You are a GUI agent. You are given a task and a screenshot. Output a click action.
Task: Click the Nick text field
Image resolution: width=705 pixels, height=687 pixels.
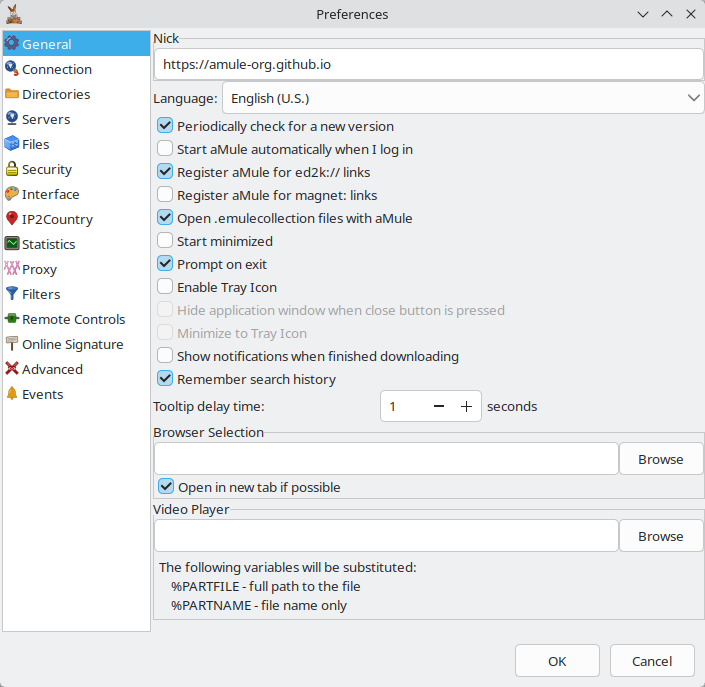pos(429,64)
